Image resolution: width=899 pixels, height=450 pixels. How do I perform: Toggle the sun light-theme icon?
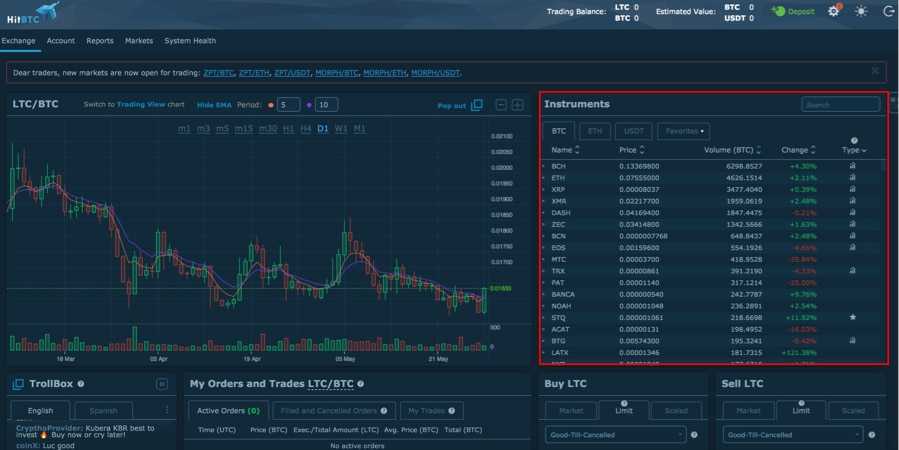(861, 11)
